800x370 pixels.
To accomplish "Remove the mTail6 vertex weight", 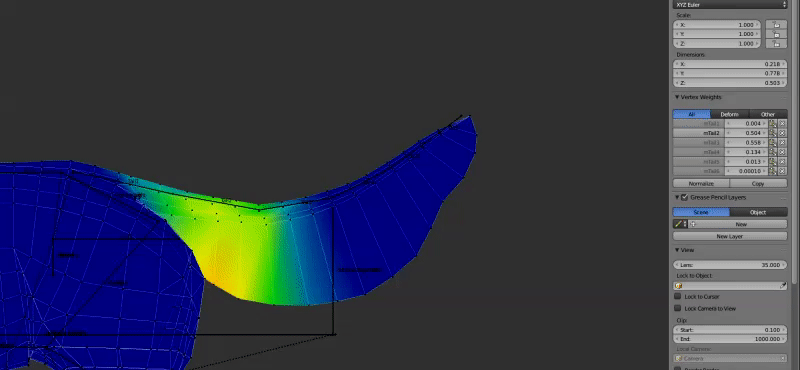I will tap(782, 171).
